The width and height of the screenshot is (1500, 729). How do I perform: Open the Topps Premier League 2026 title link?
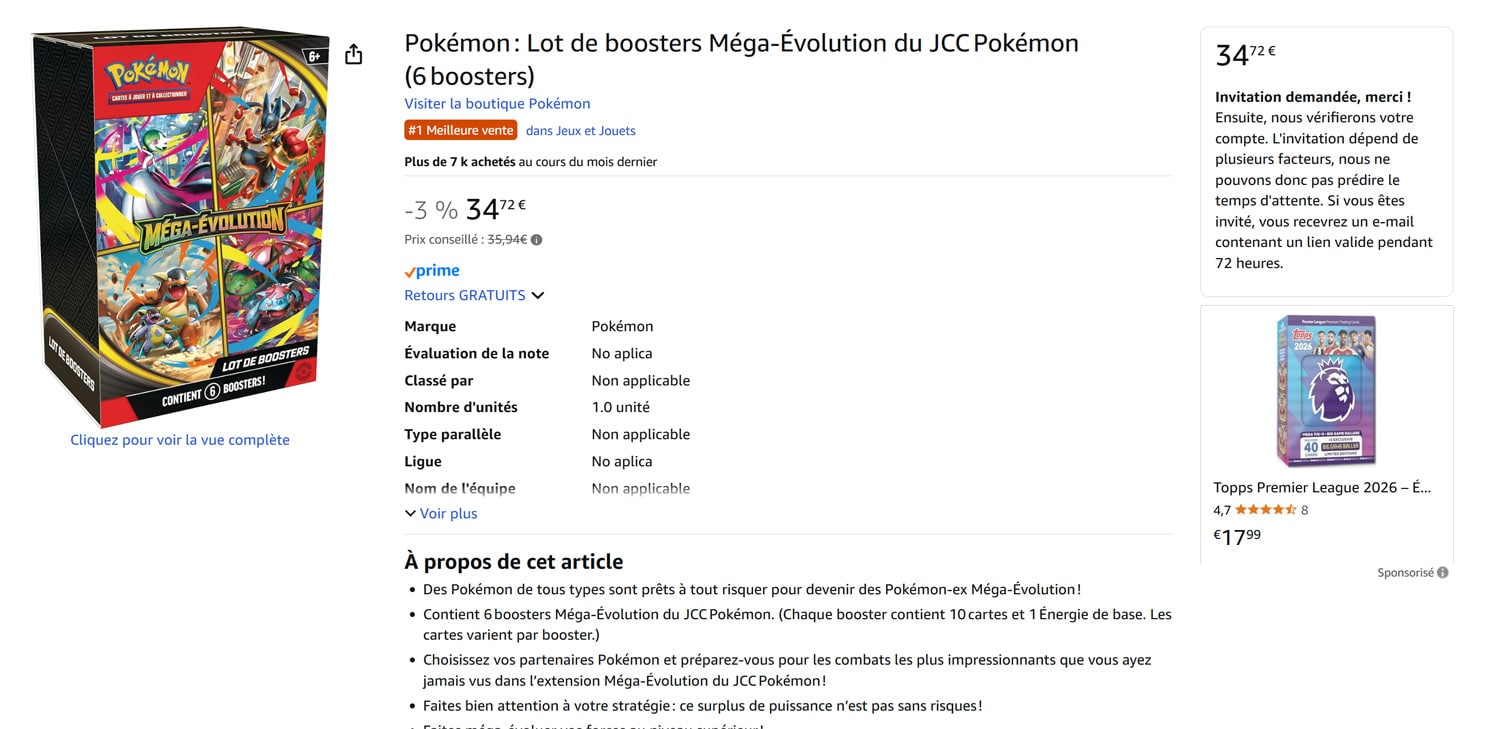point(1322,488)
